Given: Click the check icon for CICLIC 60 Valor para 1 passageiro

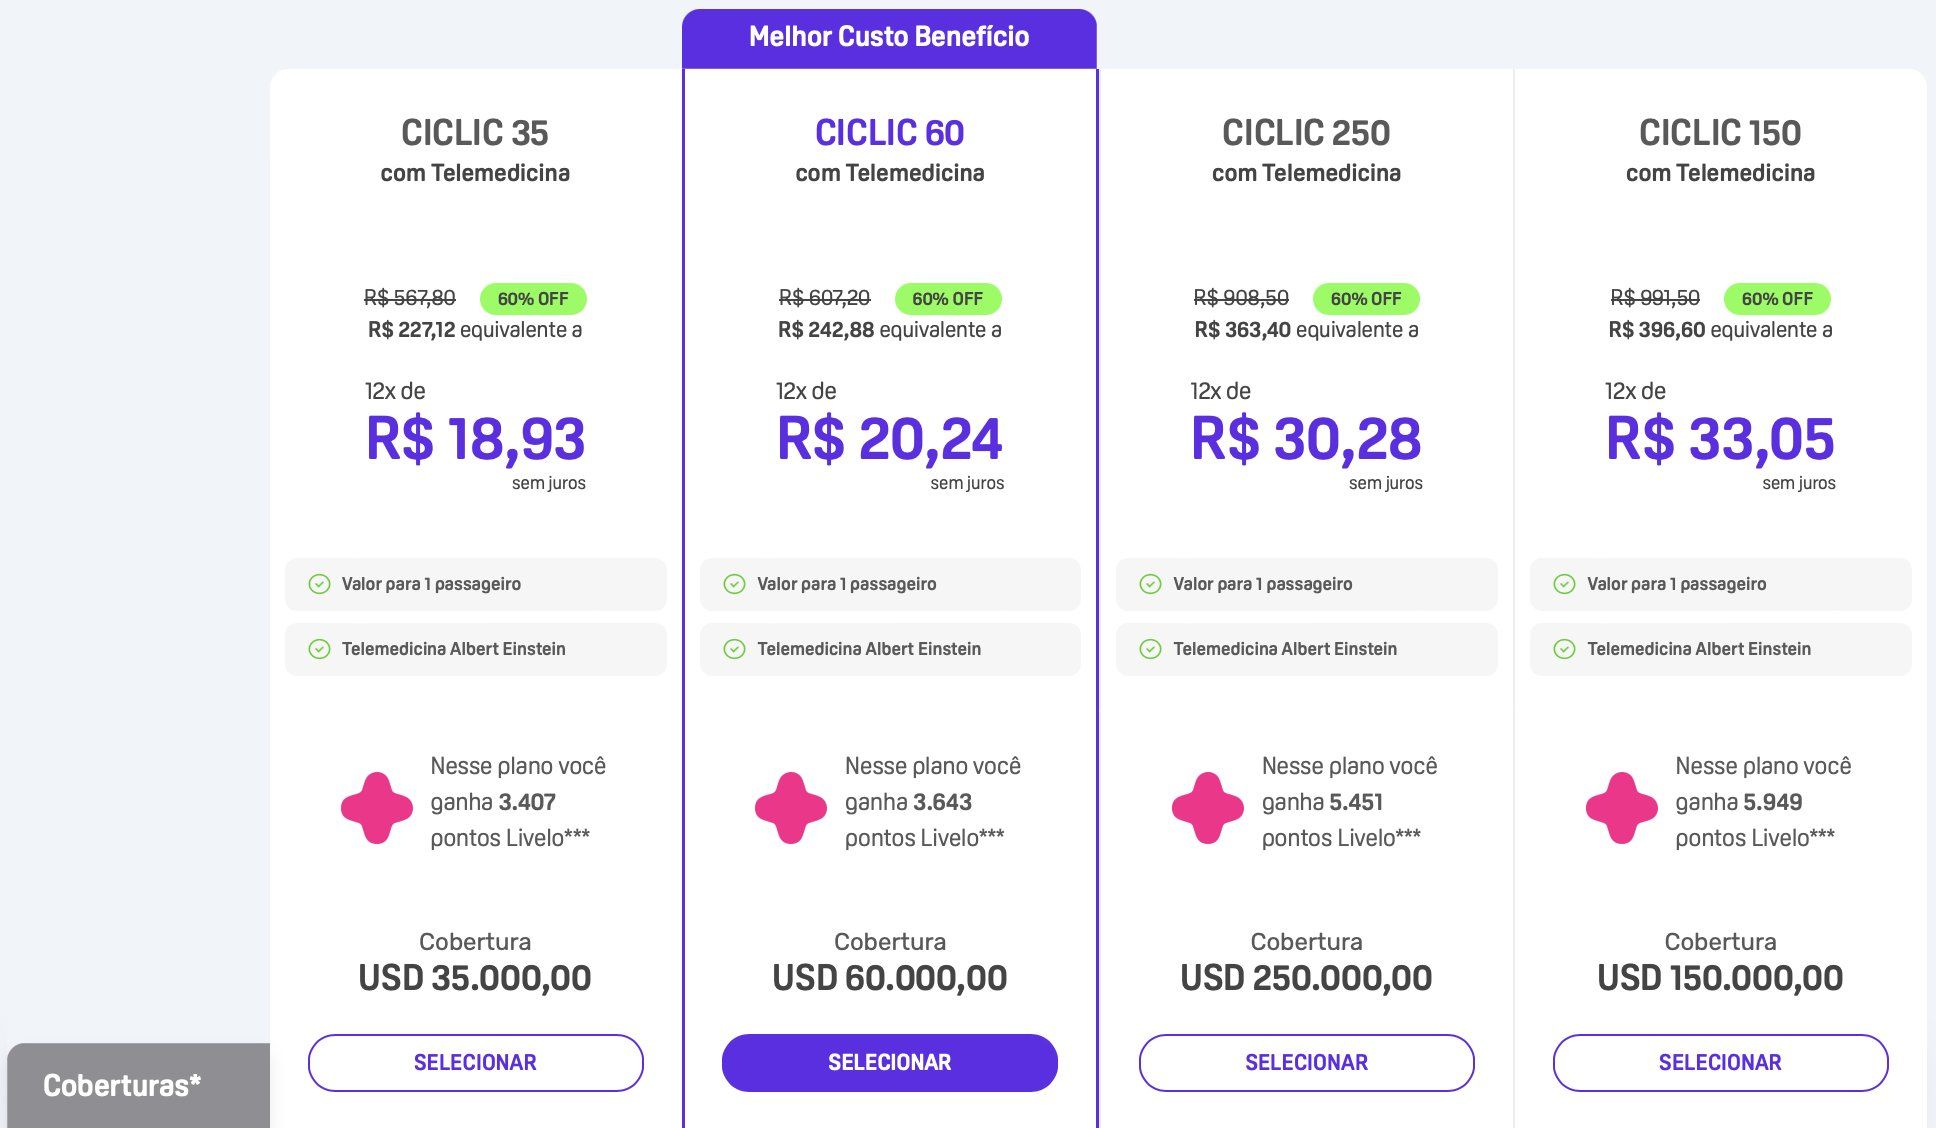Looking at the screenshot, I should tap(734, 584).
